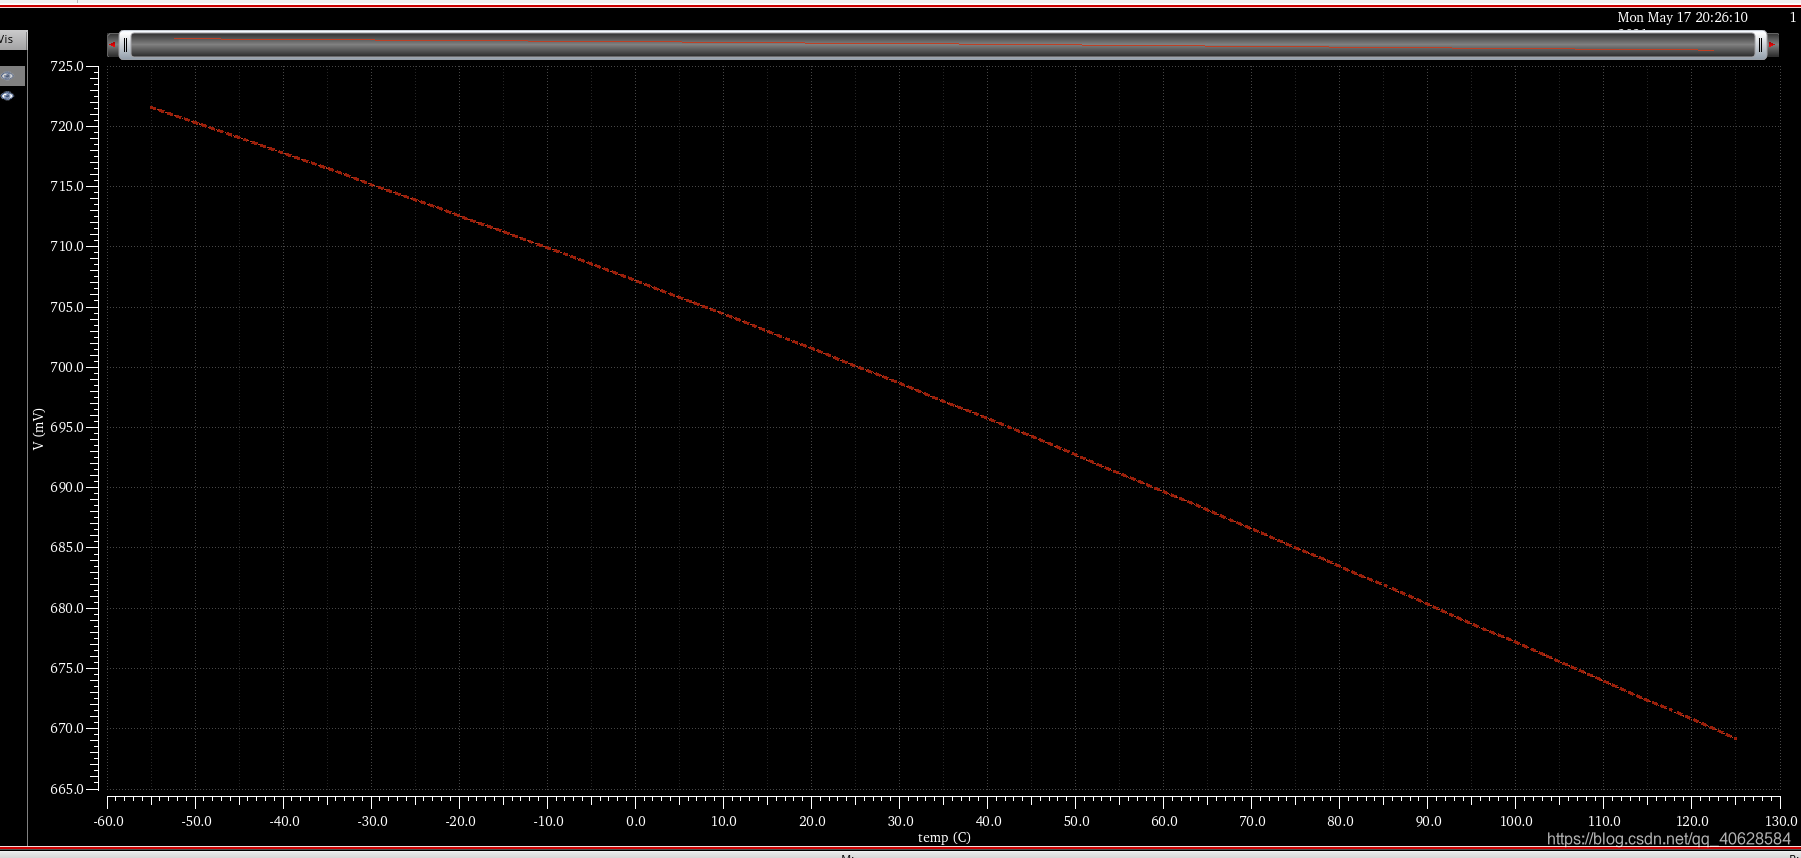The image size is (1801, 858).
Task: Select the "temp (C)" x-axis title
Action: click(x=944, y=838)
